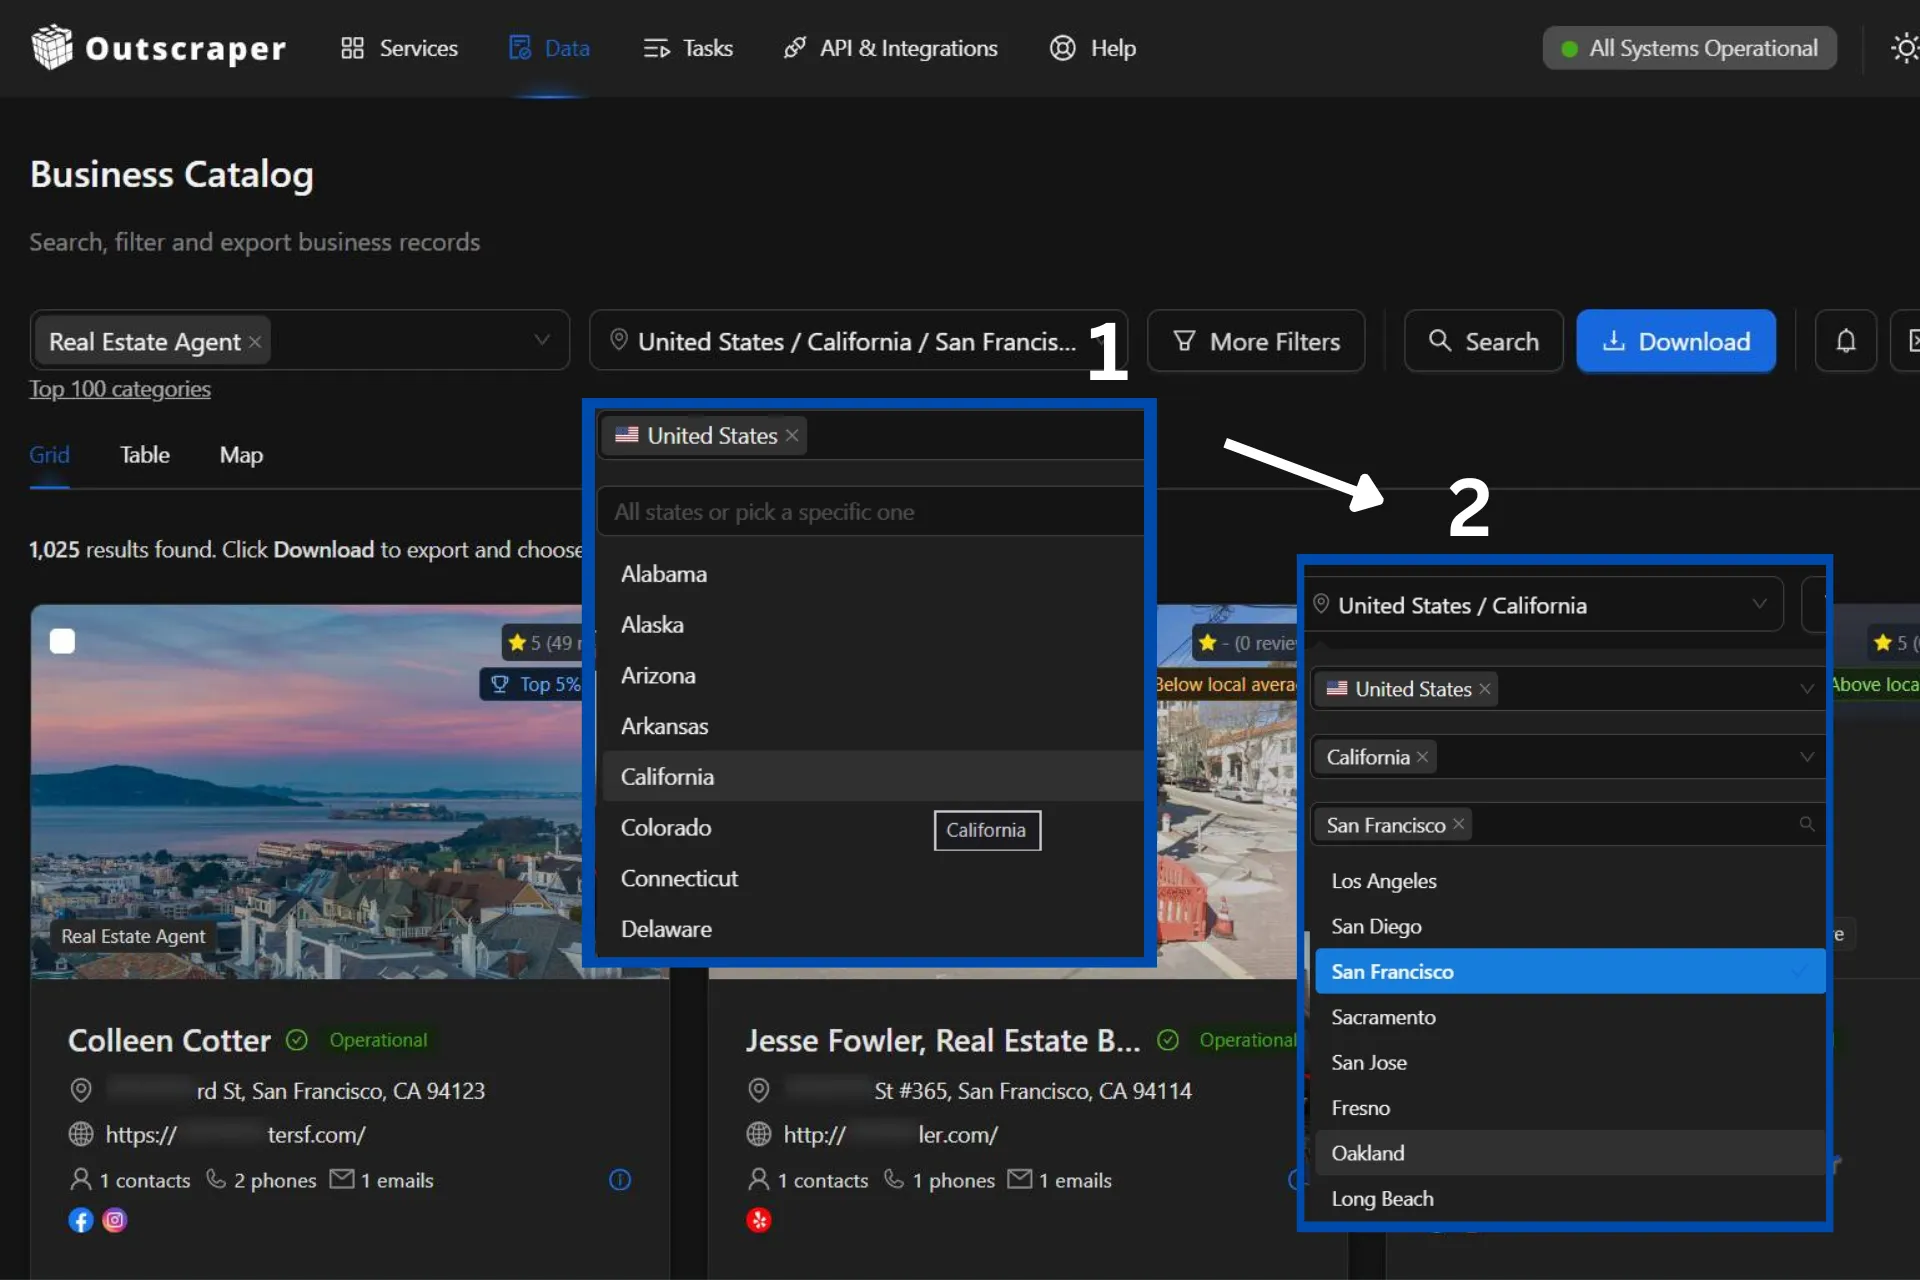Image resolution: width=1920 pixels, height=1280 pixels.
Task: Open the notification bell button
Action: click(x=1845, y=341)
